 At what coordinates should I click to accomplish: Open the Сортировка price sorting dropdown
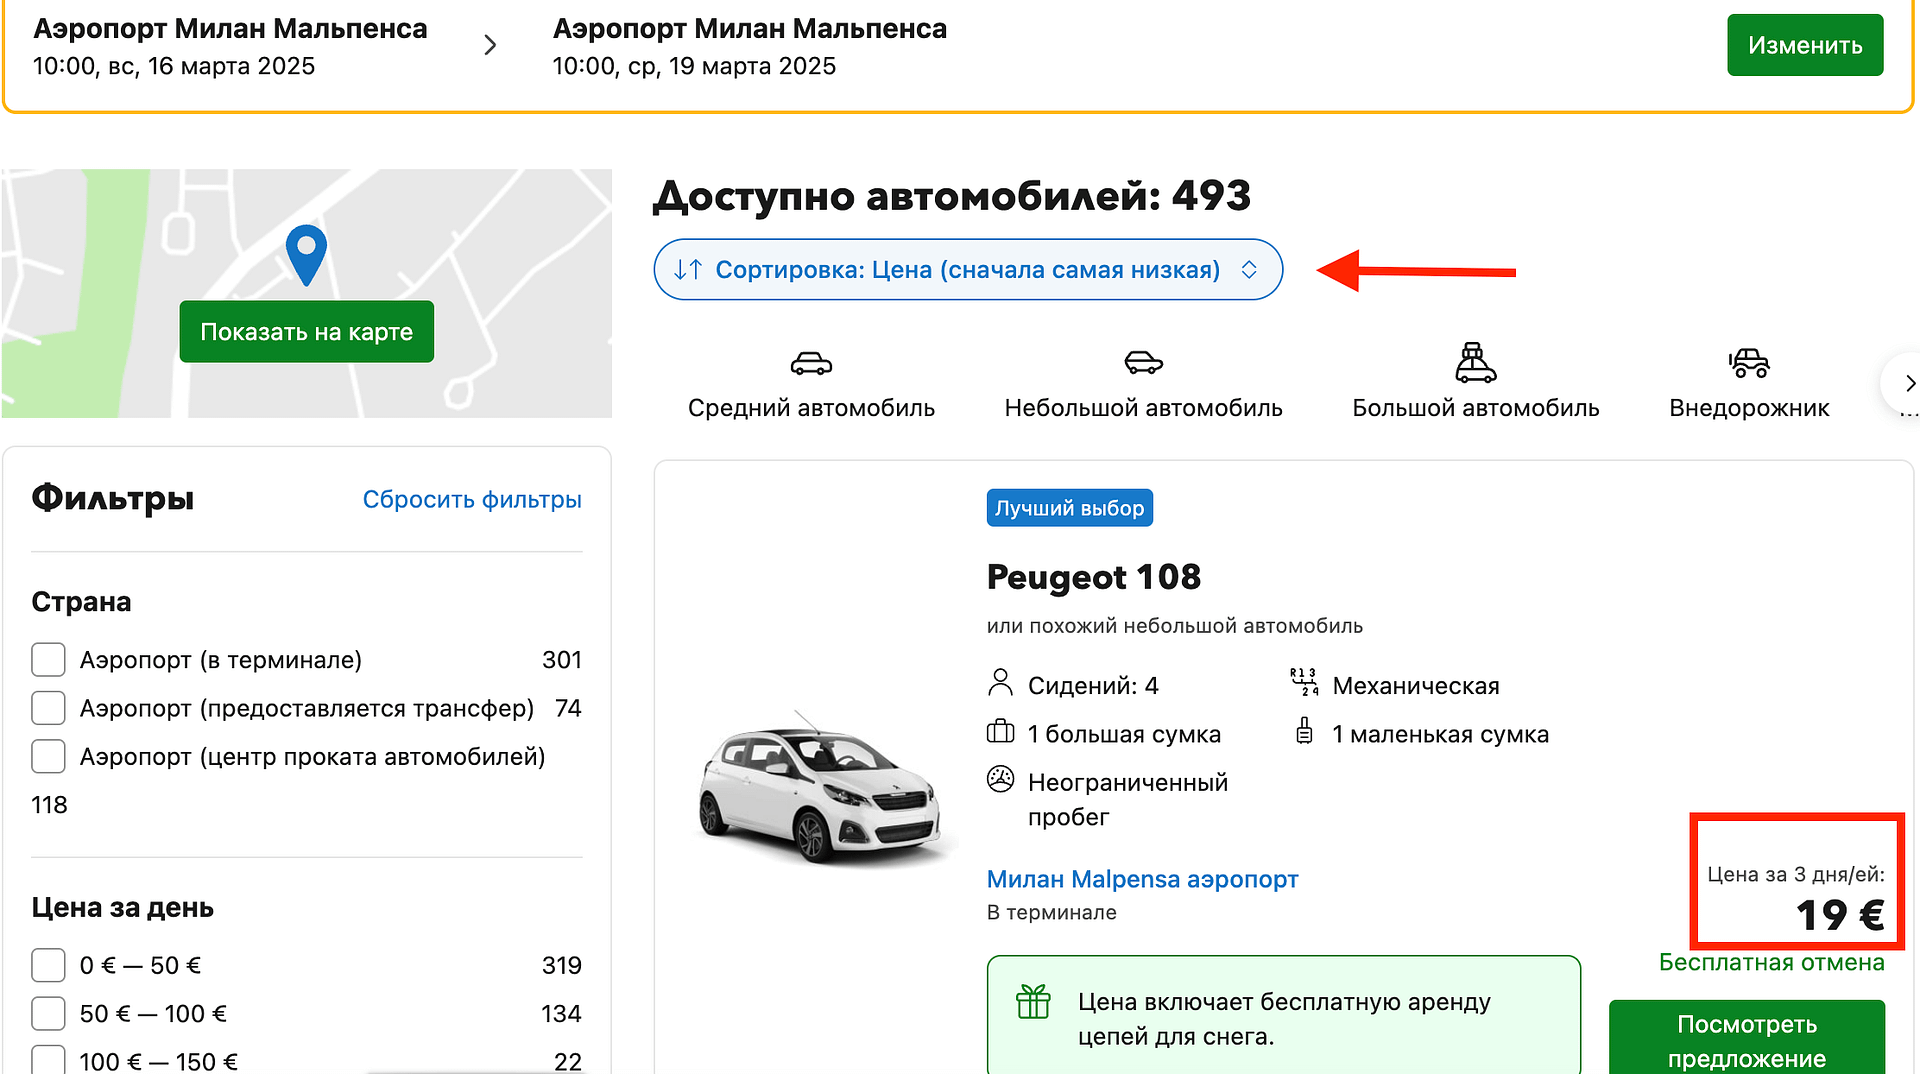(967, 270)
